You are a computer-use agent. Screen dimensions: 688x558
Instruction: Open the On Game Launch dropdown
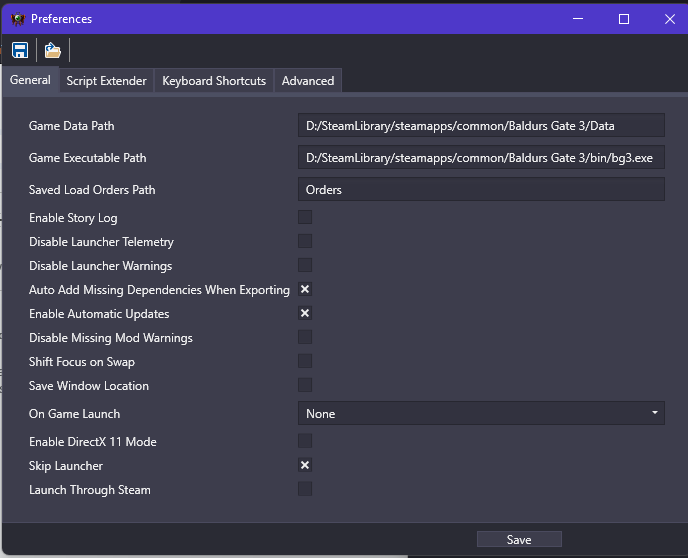pos(481,413)
